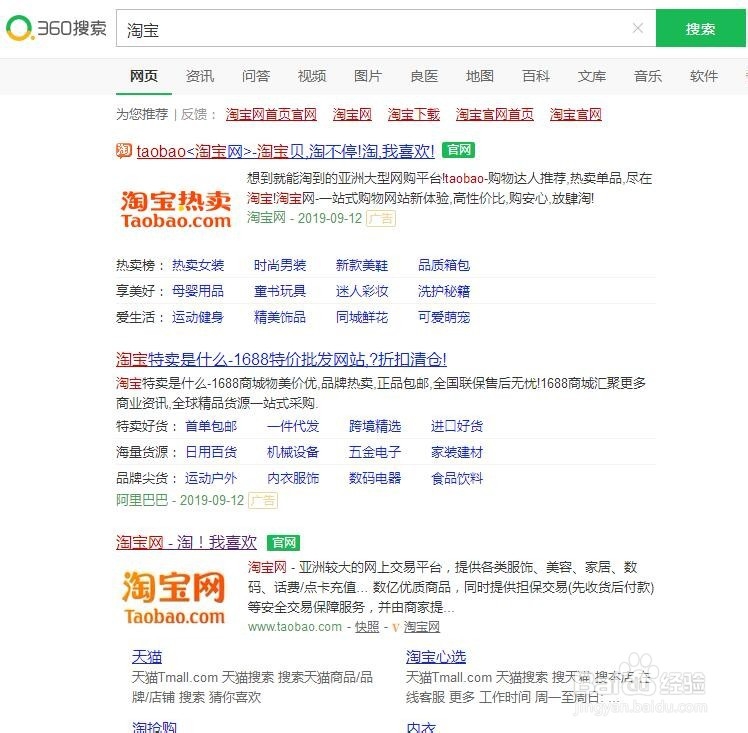Select the 网页 tab

point(144,75)
